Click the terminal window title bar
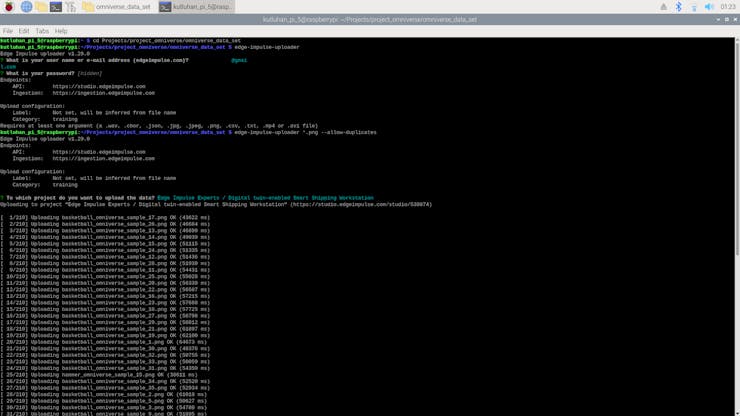This screenshot has width=740, height=416. click(370, 19)
